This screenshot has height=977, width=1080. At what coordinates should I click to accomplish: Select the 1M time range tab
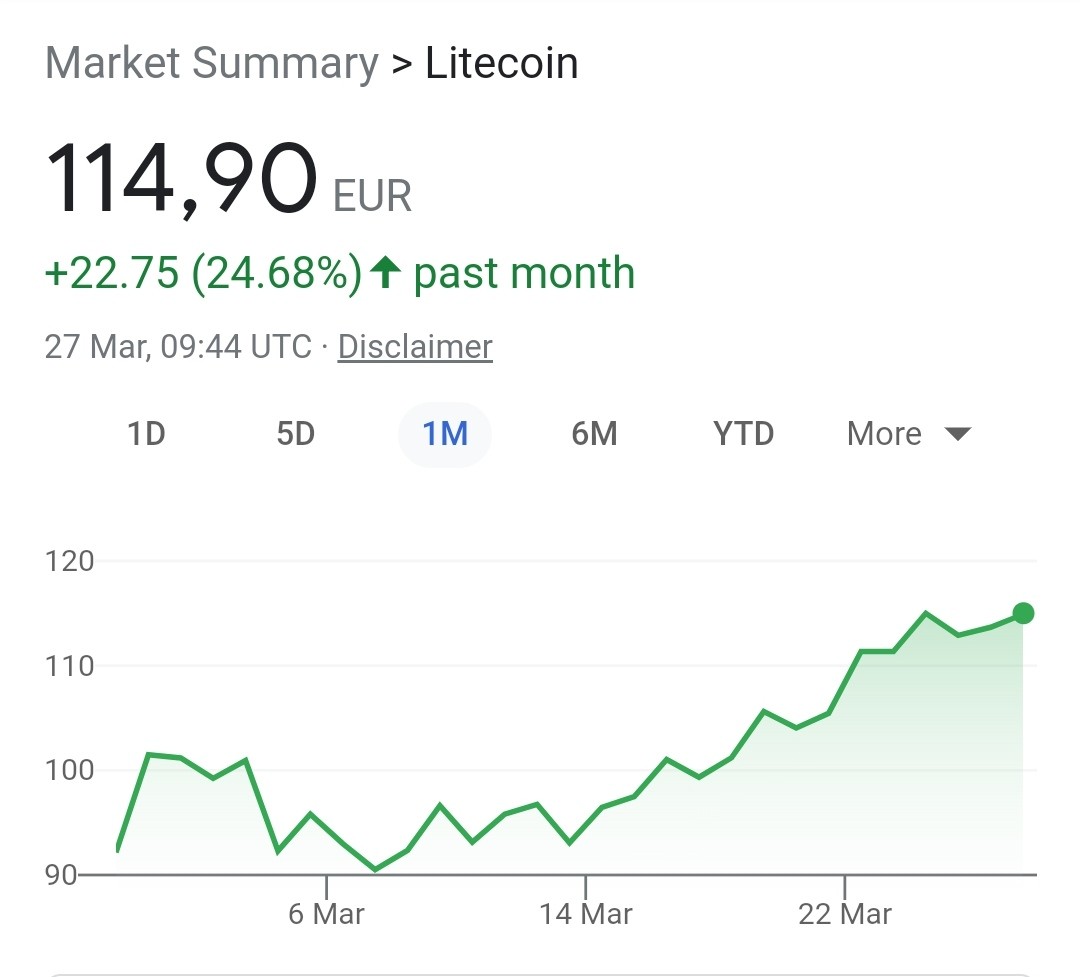(x=445, y=434)
